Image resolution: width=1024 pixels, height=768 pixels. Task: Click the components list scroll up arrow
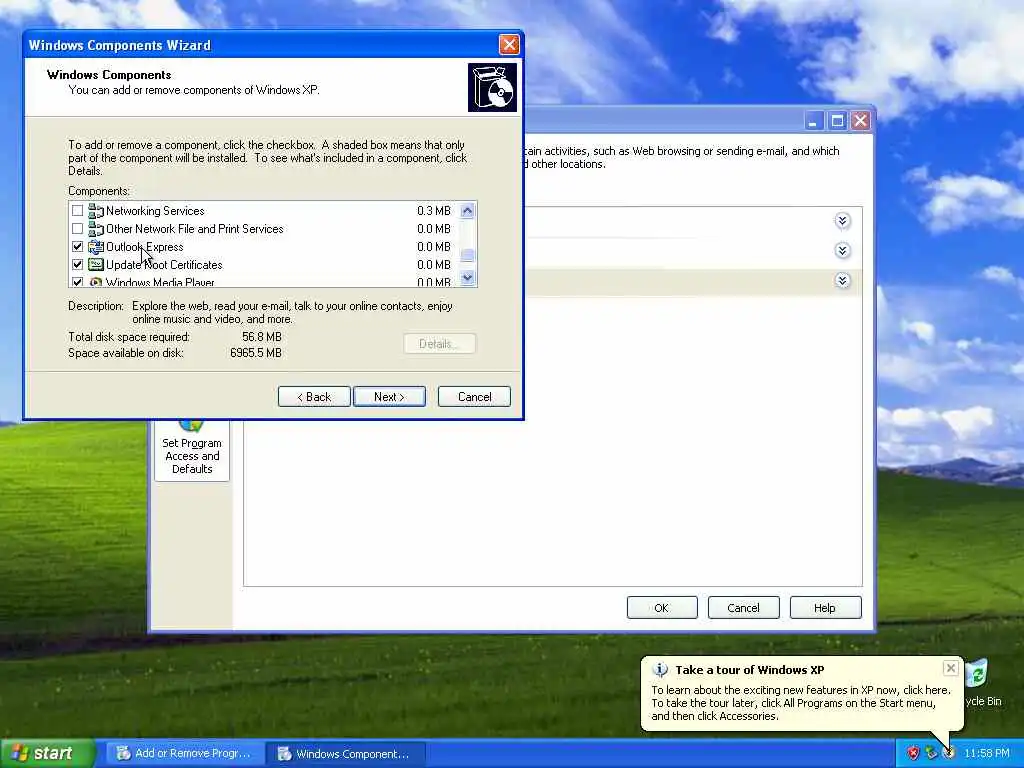click(467, 210)
